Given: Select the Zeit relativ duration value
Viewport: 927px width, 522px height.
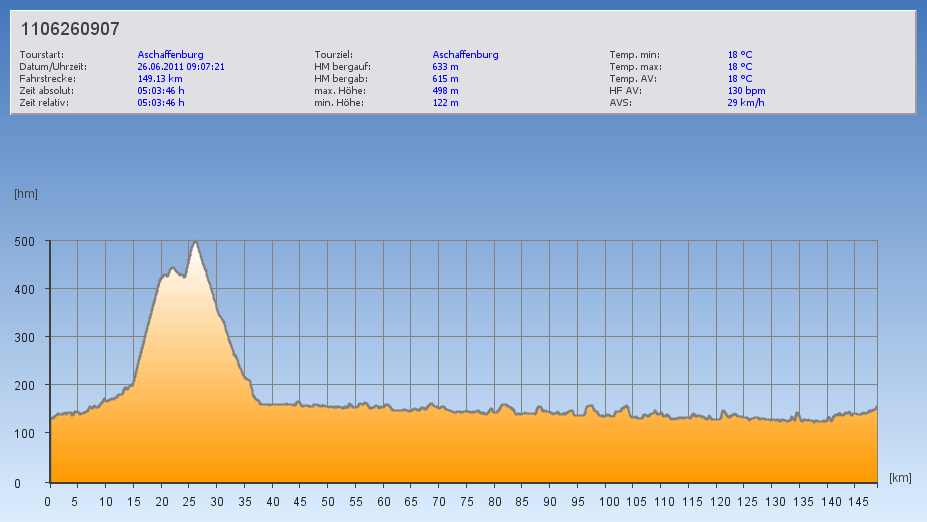Looking at the screenshot, I should (161, 103).
